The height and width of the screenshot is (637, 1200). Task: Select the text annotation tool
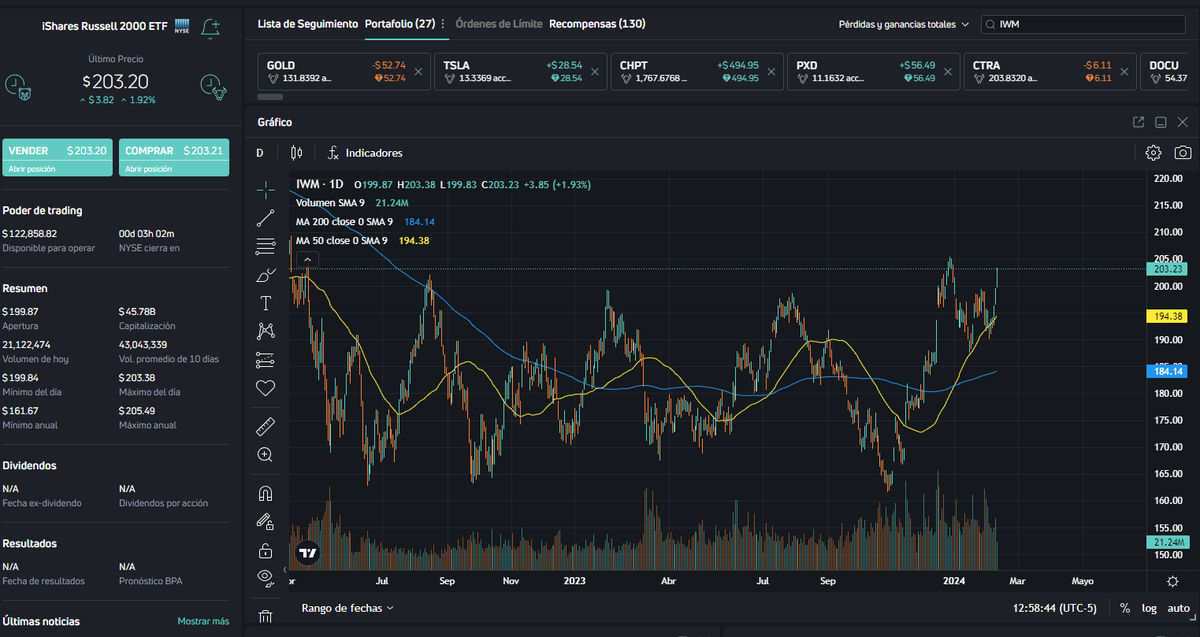(265, 303)
